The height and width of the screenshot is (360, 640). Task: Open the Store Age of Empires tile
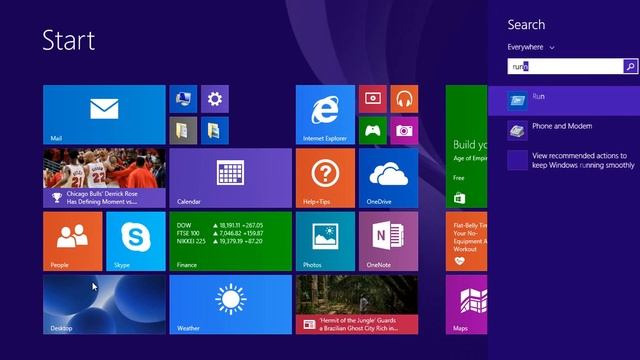point(467,147)
